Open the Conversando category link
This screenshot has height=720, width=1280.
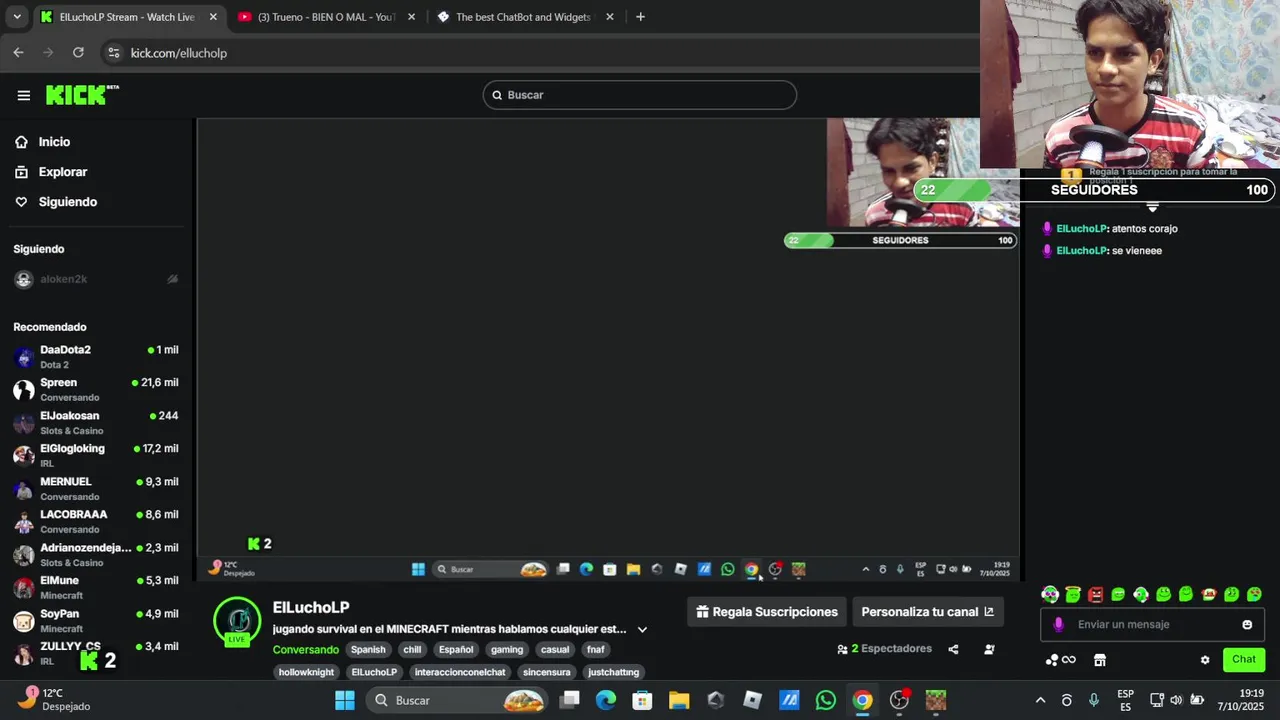click(306, 649)
